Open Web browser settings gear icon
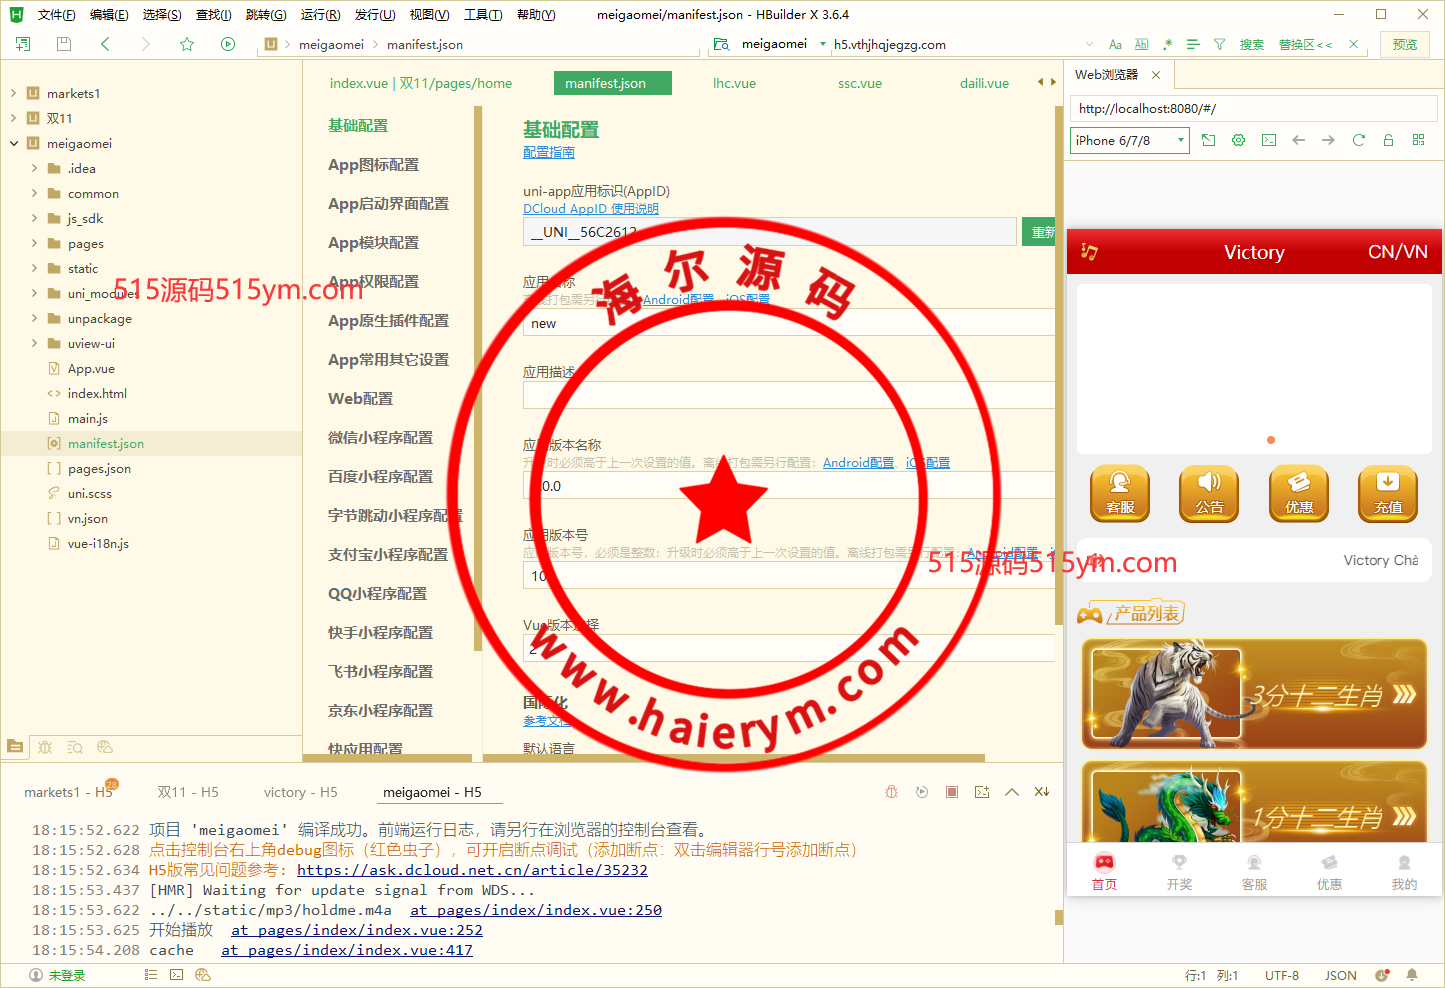 [x=1238, y=140]
